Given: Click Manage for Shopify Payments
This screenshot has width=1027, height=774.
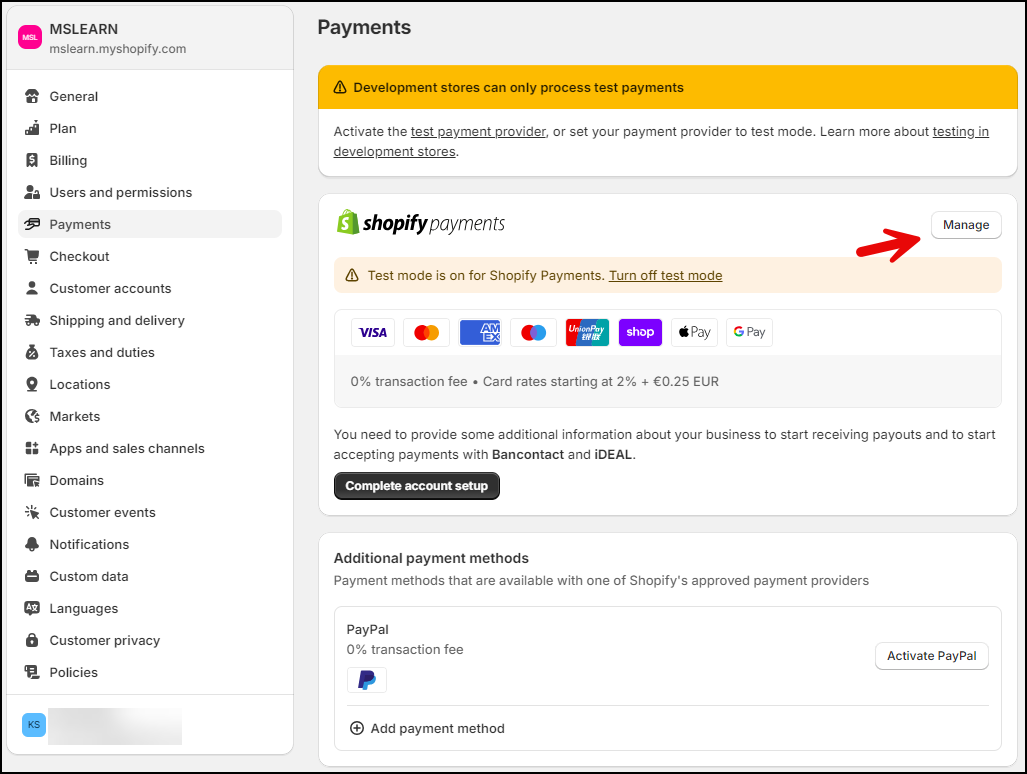Looking at the screenshot, I should [966, 225].
